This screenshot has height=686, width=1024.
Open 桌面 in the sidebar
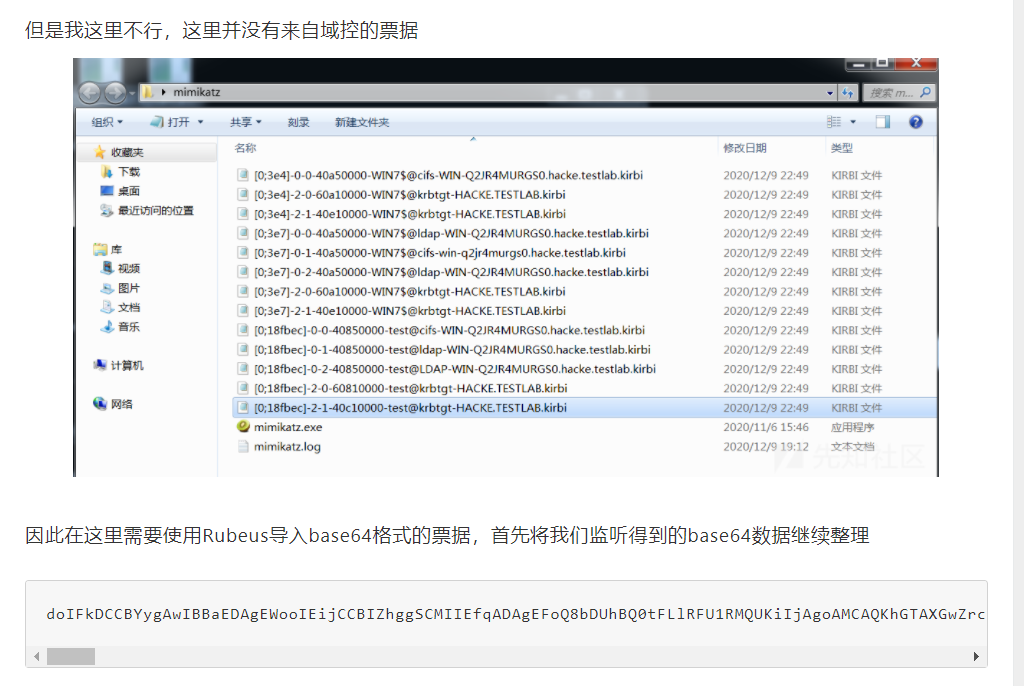[x=129, y=191]
